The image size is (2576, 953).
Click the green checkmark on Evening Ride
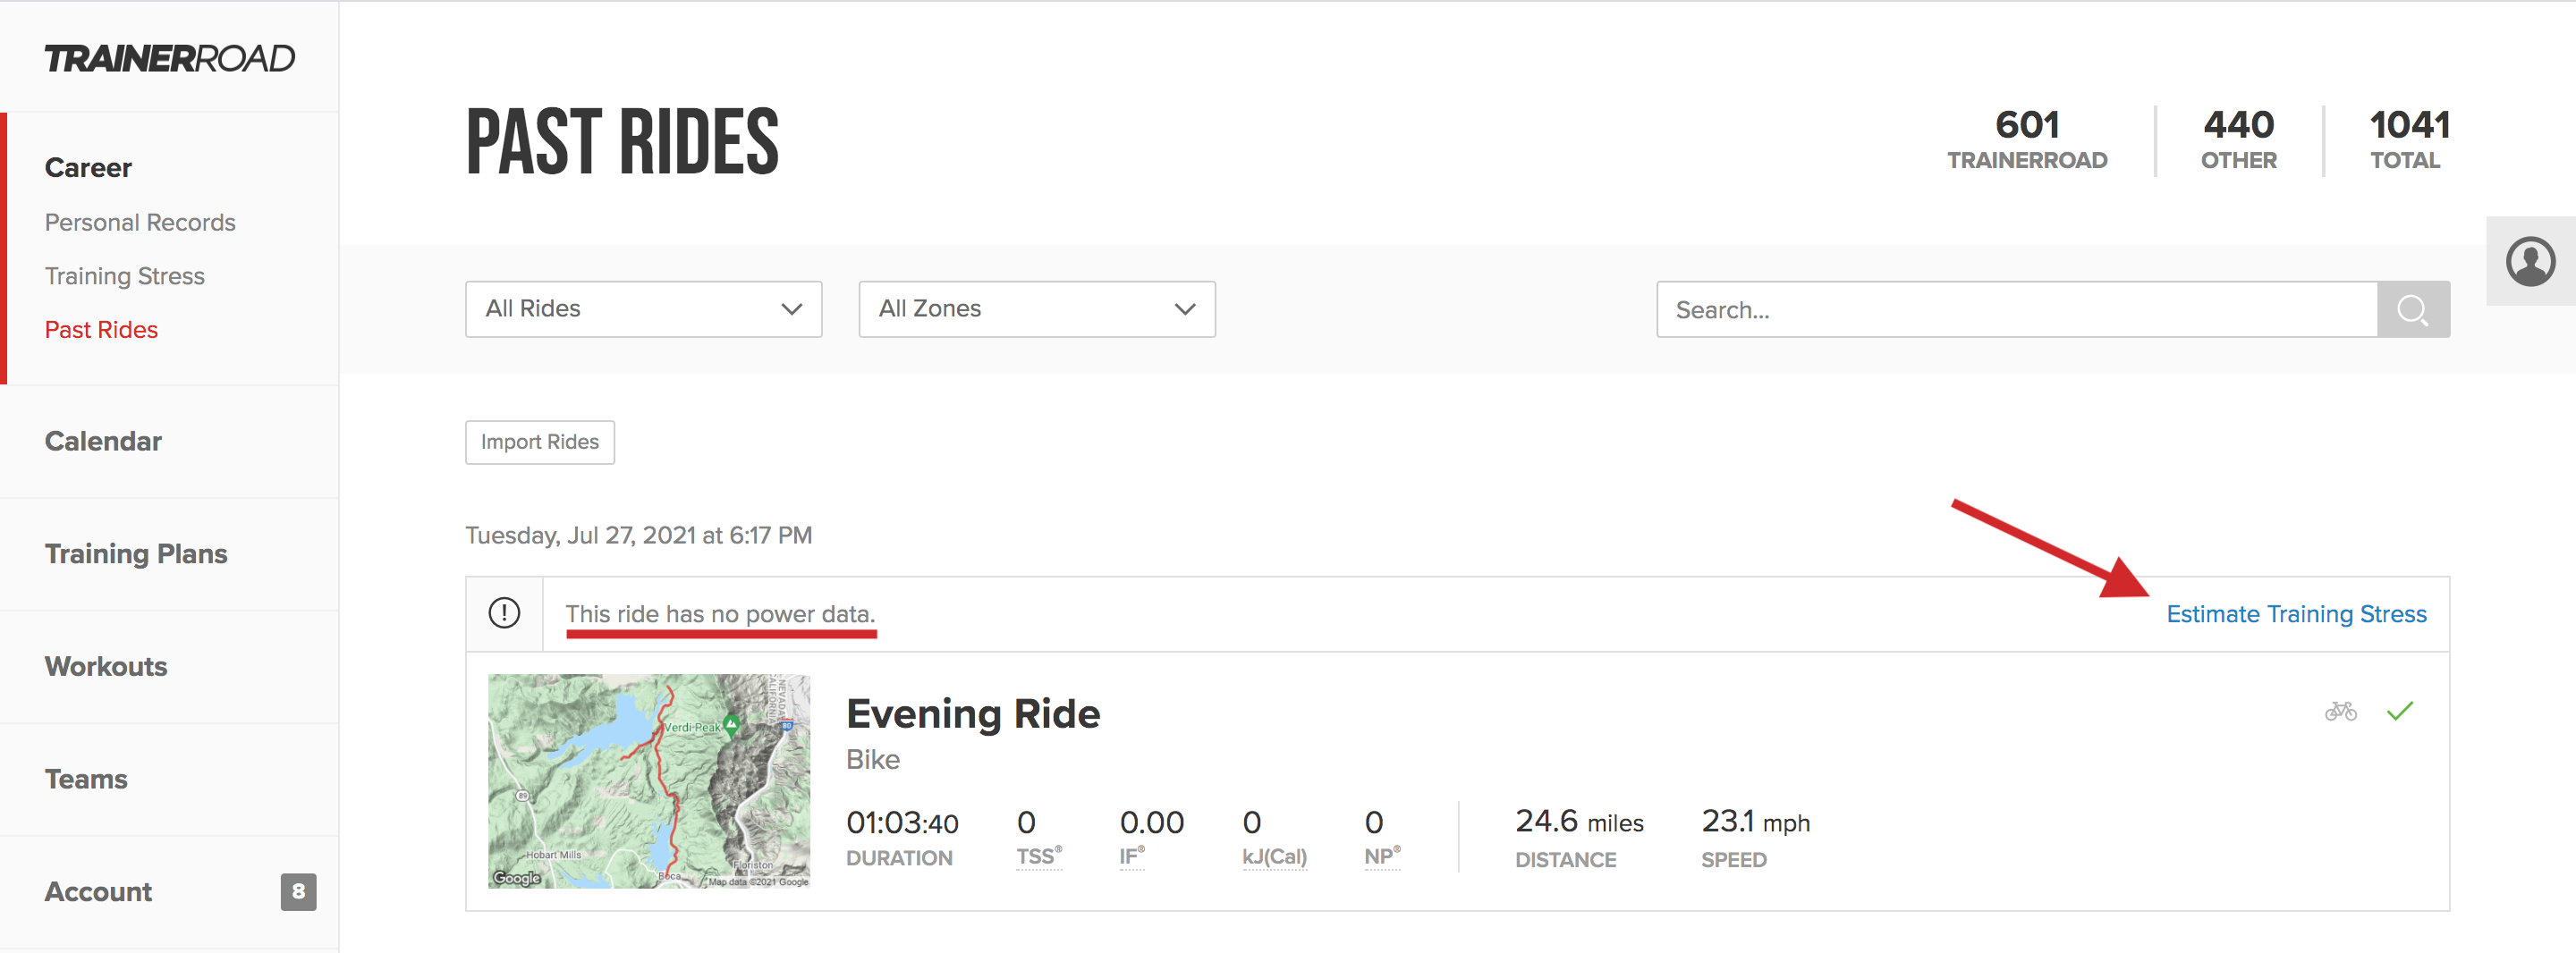[x=2400, y=711]
